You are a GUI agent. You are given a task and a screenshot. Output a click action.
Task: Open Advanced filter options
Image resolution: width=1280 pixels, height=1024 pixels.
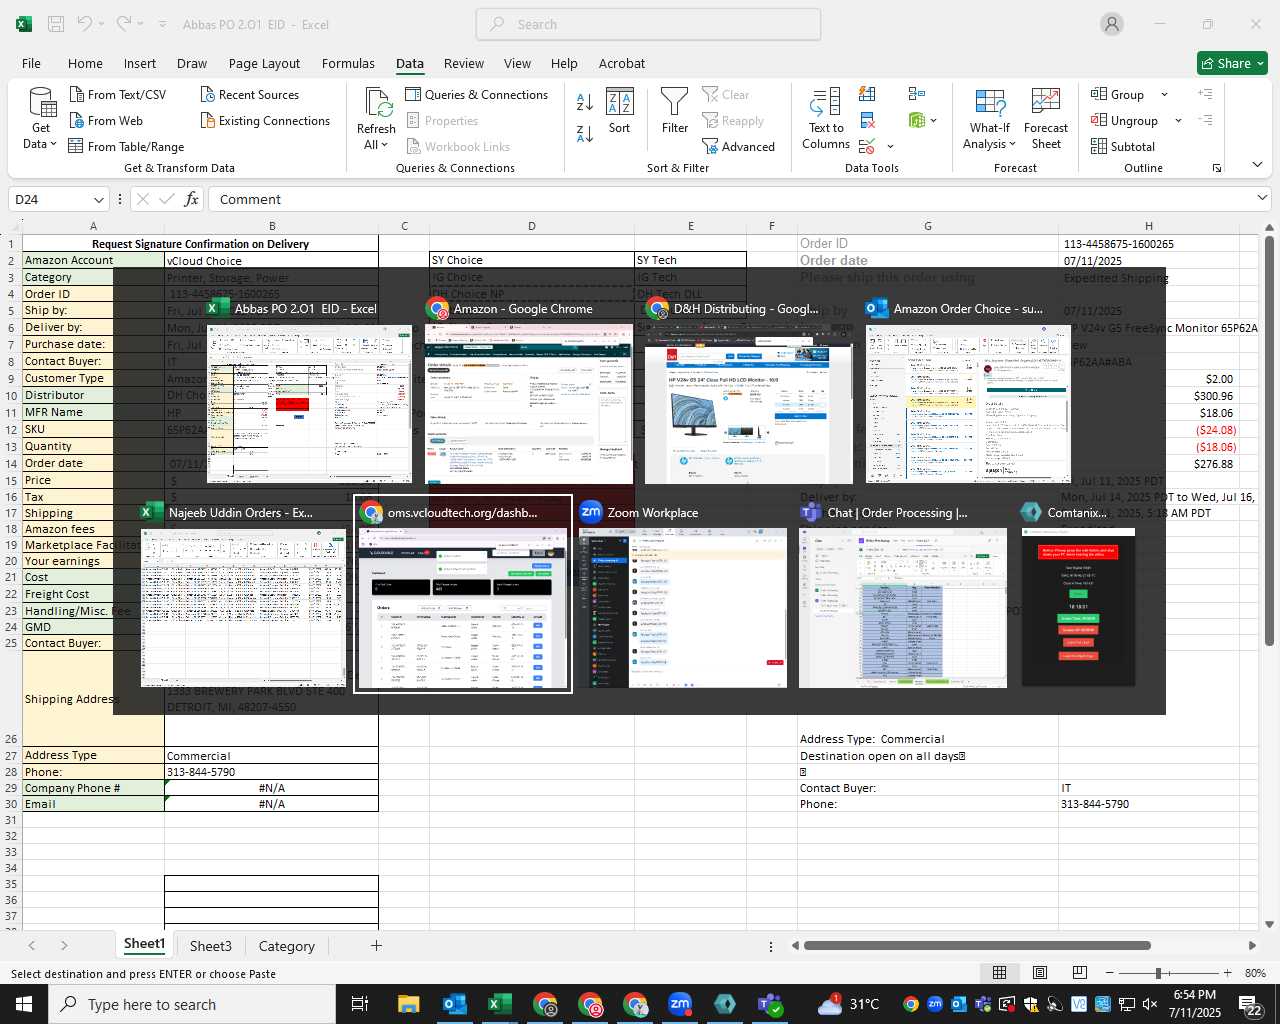click(738, 146)
